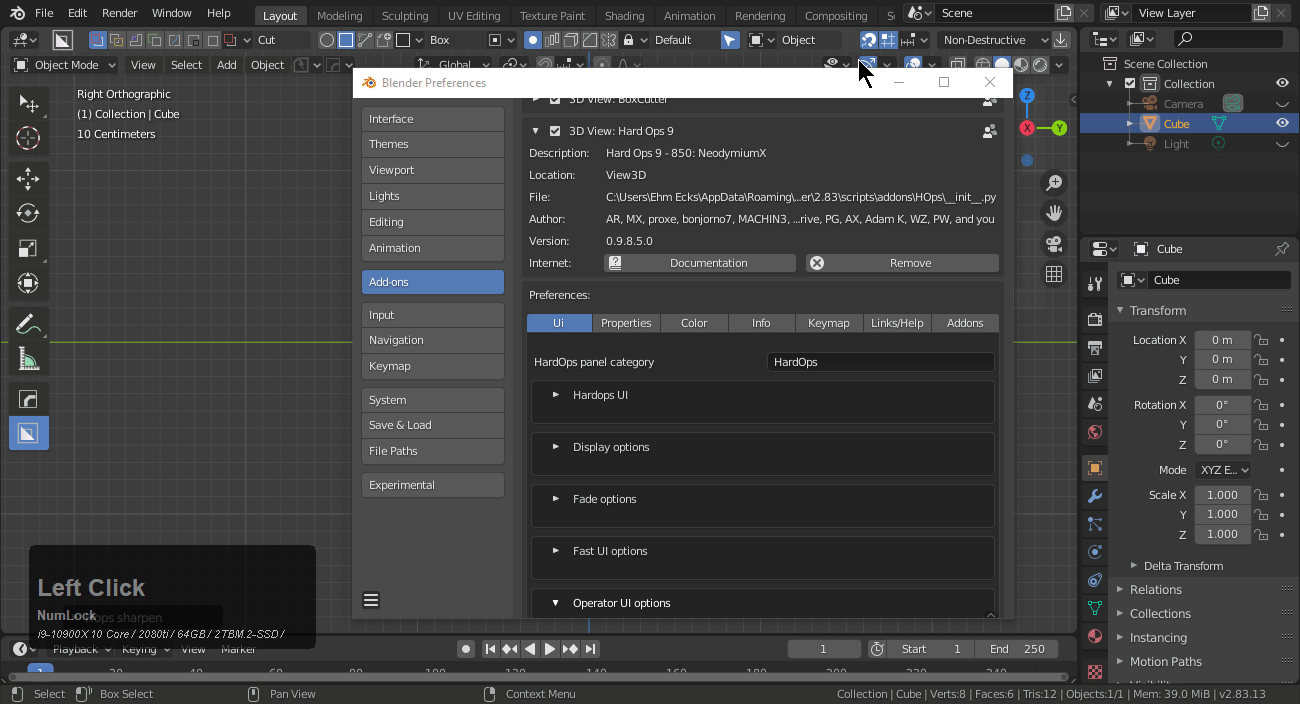1300x704 pixels.
Task: Click the HardOps panel category field
Action: 880,362
